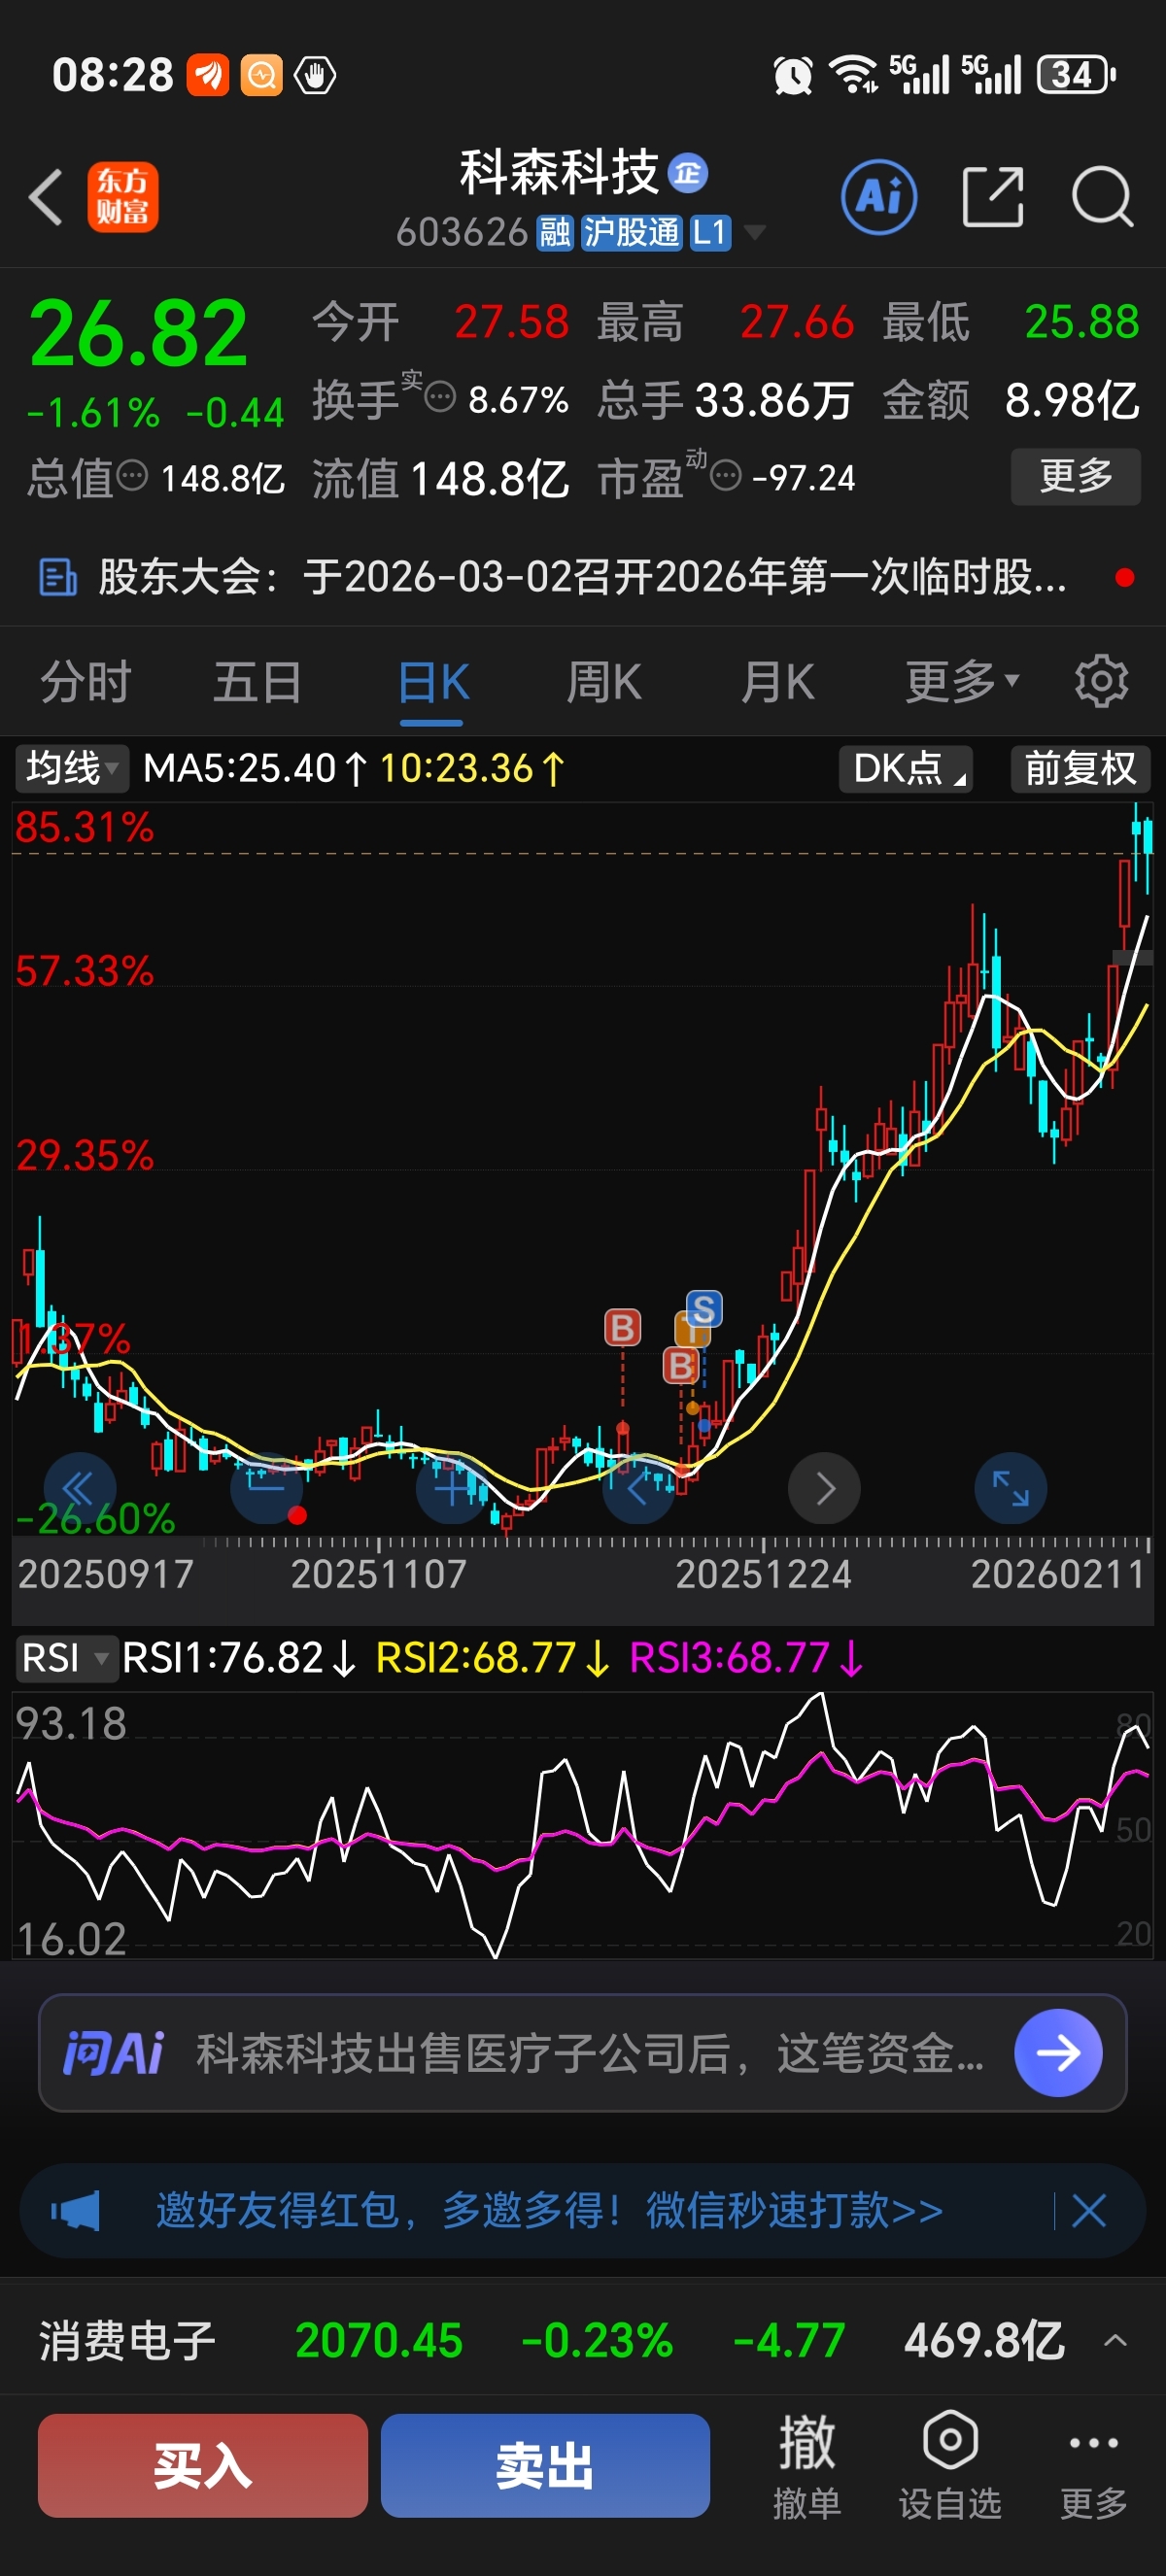Tap the stock name 科森科技

(x=559, y=173)
